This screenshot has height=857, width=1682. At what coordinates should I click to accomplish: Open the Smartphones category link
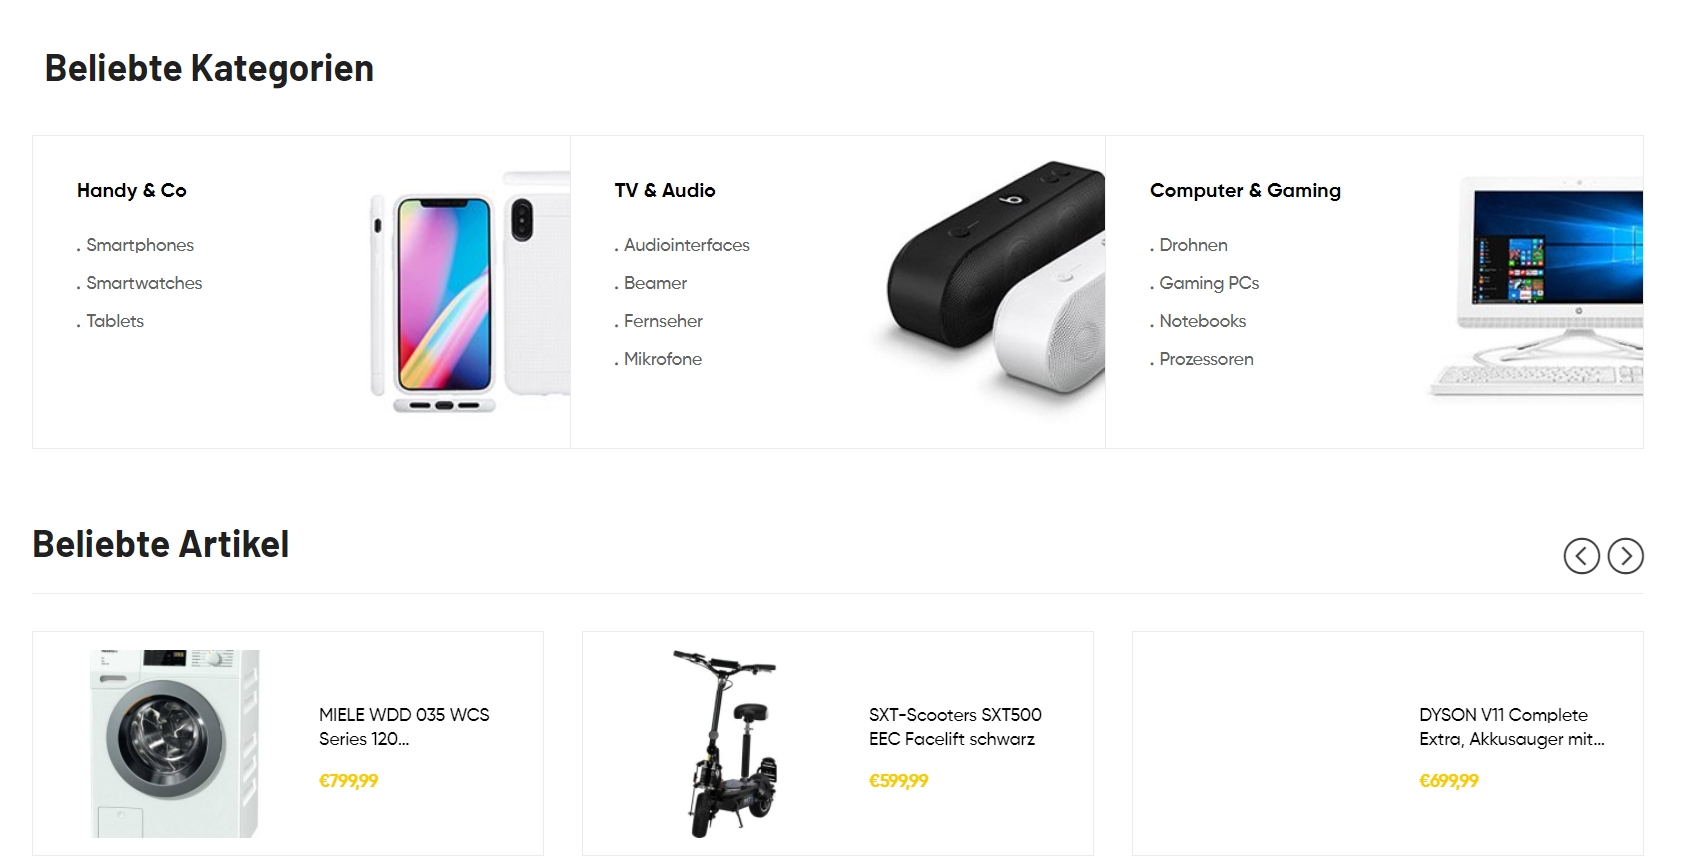click(x=140, y=245)
